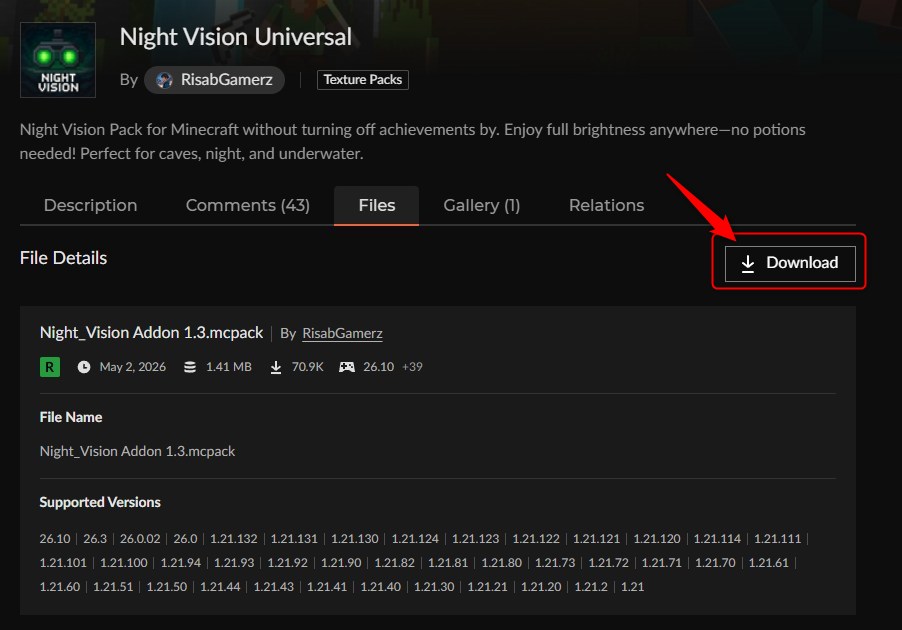Click supported version 1.21.2
The image size is (902, 630).
point(591,587)
